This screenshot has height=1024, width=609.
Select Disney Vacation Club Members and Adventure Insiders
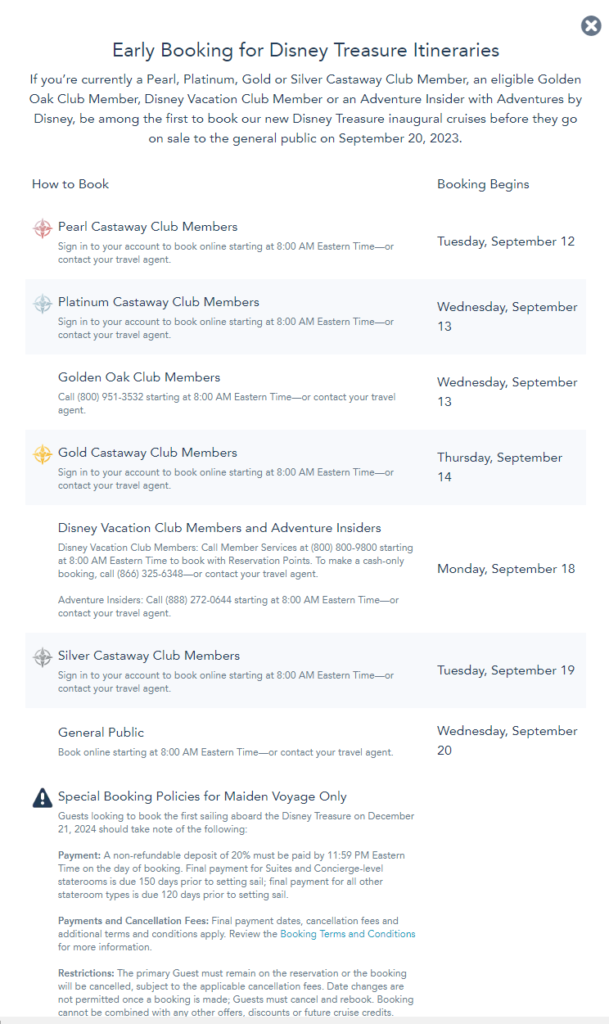coord(219,527)
